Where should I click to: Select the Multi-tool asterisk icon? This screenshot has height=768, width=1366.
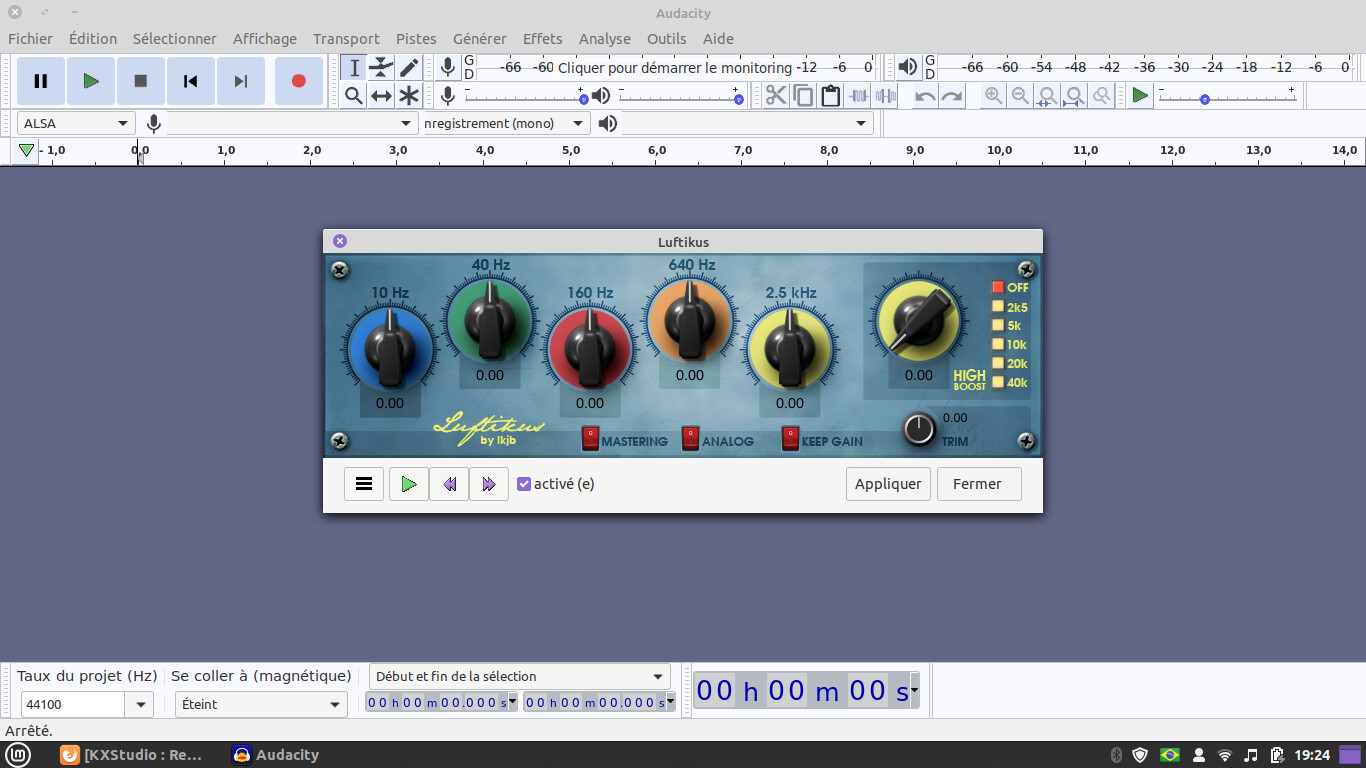point(409,95)
